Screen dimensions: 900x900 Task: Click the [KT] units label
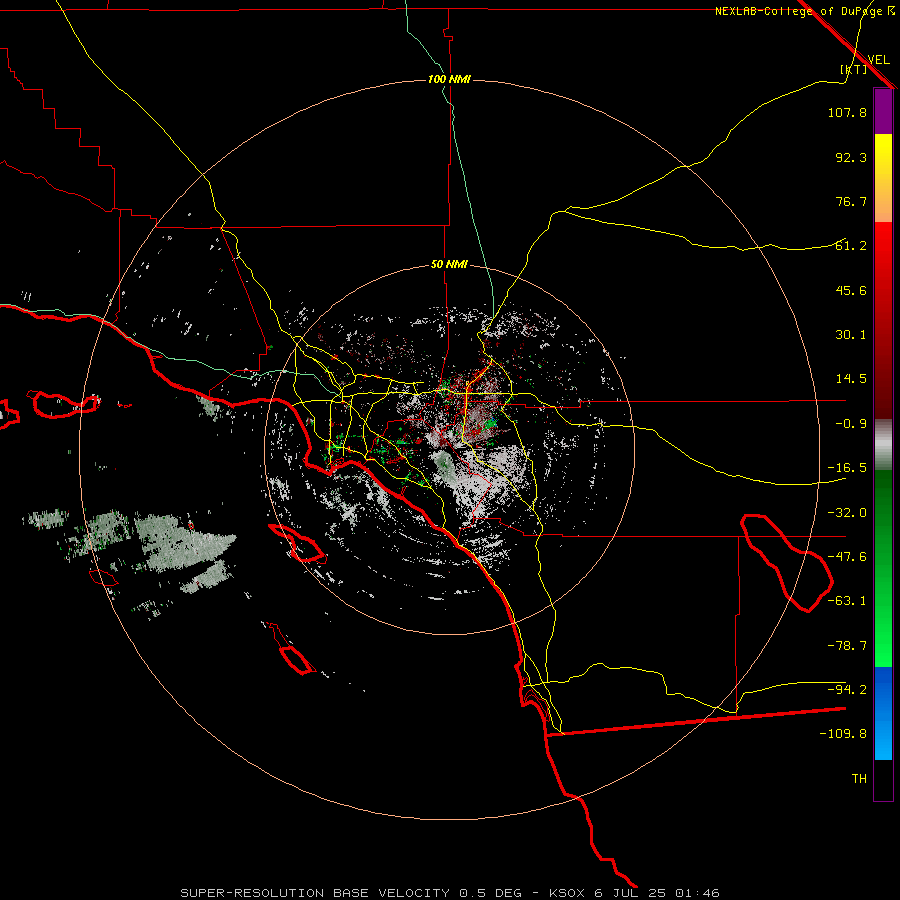854,69
